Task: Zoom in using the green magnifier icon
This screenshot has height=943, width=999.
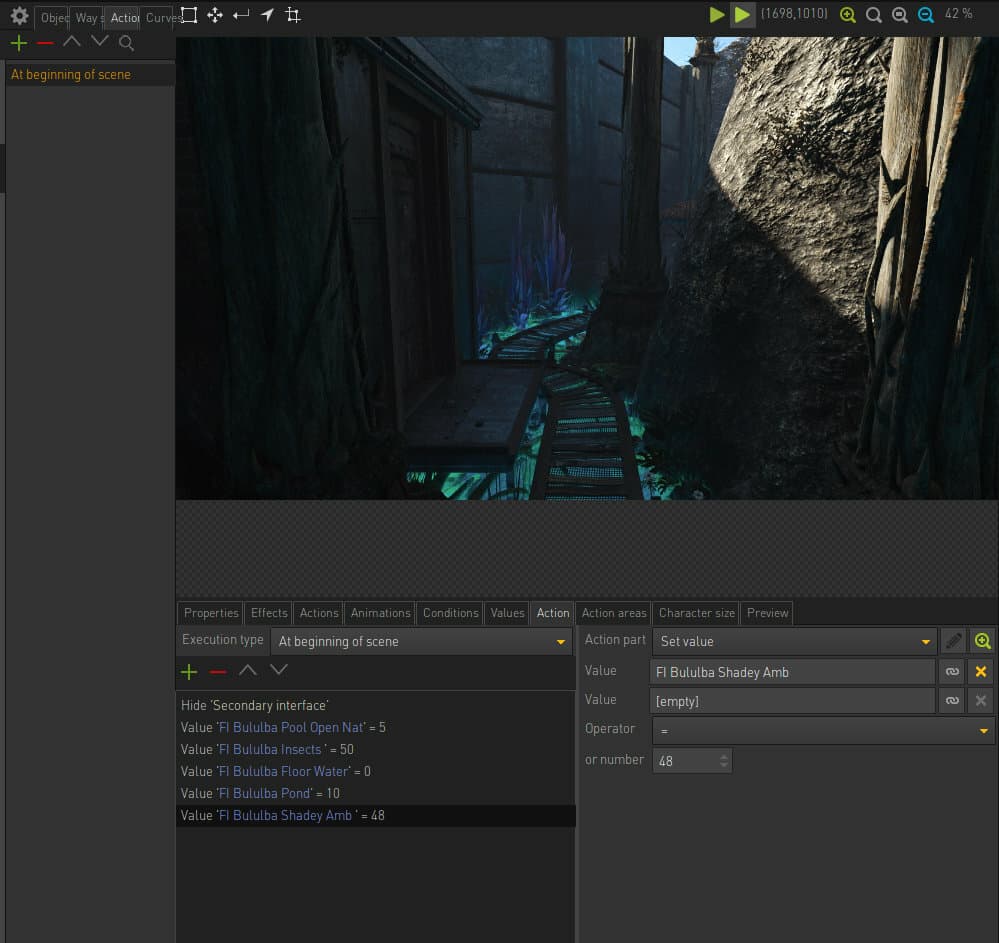Action: point(847,15)
